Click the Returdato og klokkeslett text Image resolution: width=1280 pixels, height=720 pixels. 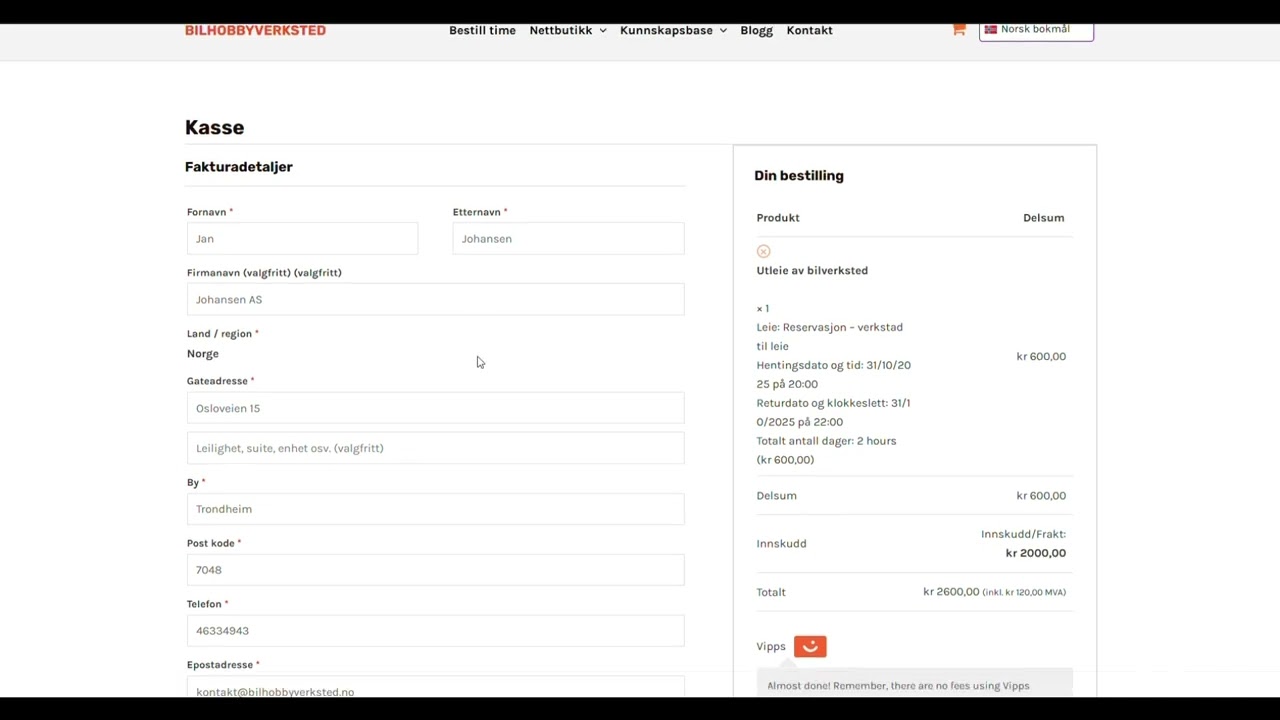tap(833, 413)
